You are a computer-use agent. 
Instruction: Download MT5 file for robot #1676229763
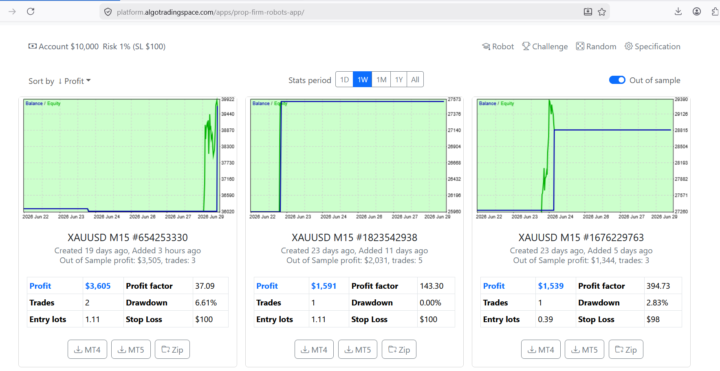(585, 349)
